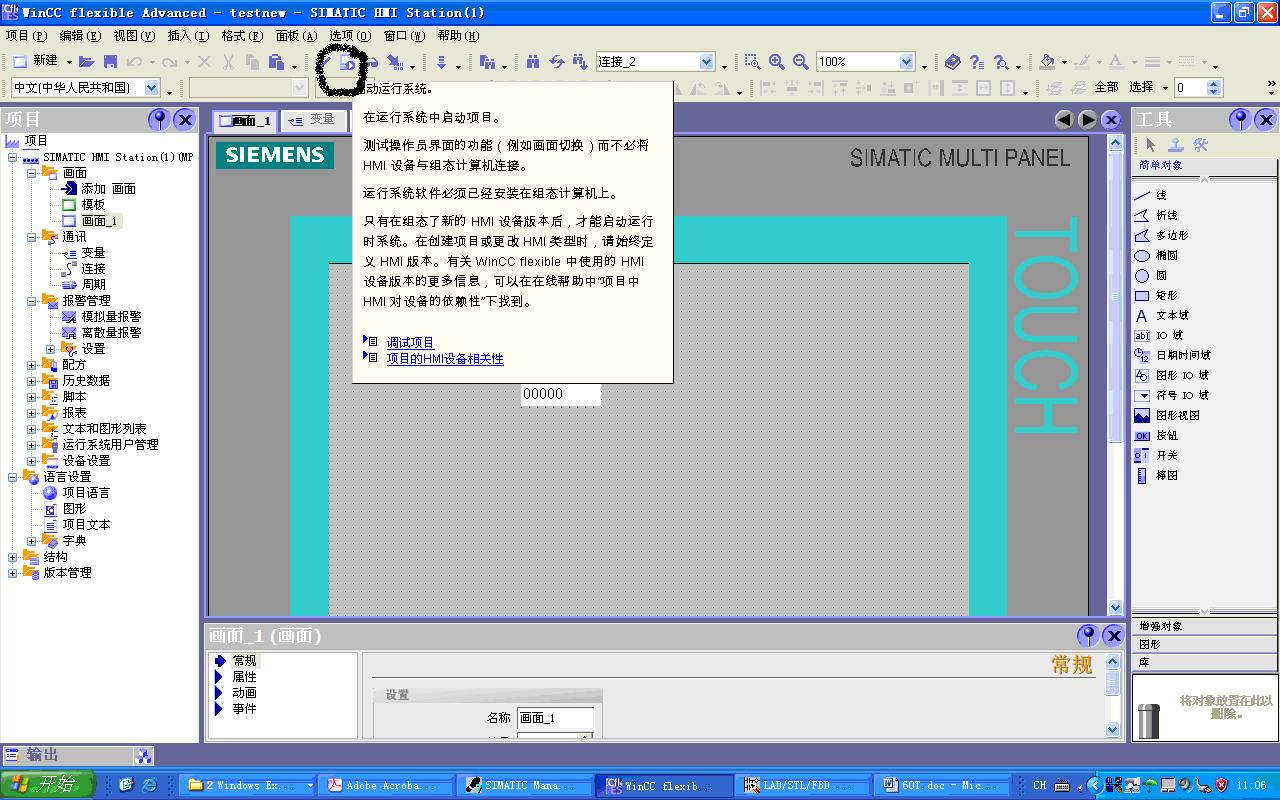Image resolution: width=1280 pixels, height=800 pixels.
Task: Select the 按钮 button tool
Action: (1156, 435)
